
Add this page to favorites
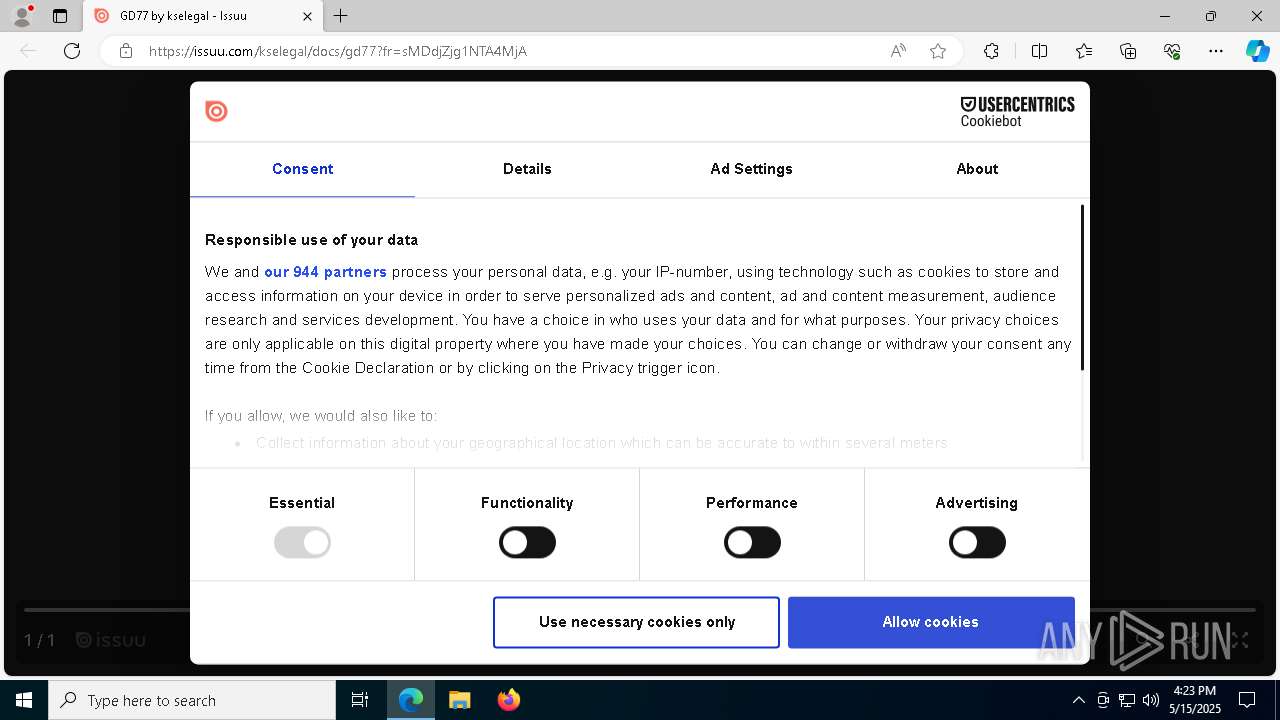[x=938, y=51]
